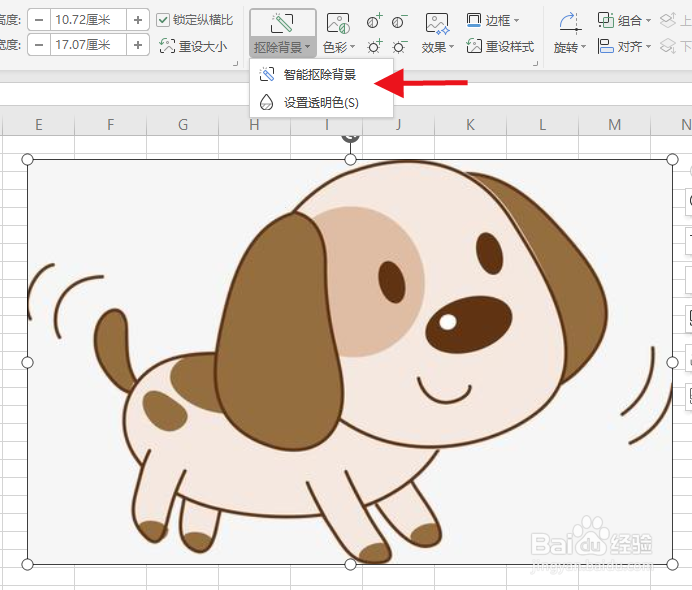Select column L header
Screen dimensions: 692x590
542,125
